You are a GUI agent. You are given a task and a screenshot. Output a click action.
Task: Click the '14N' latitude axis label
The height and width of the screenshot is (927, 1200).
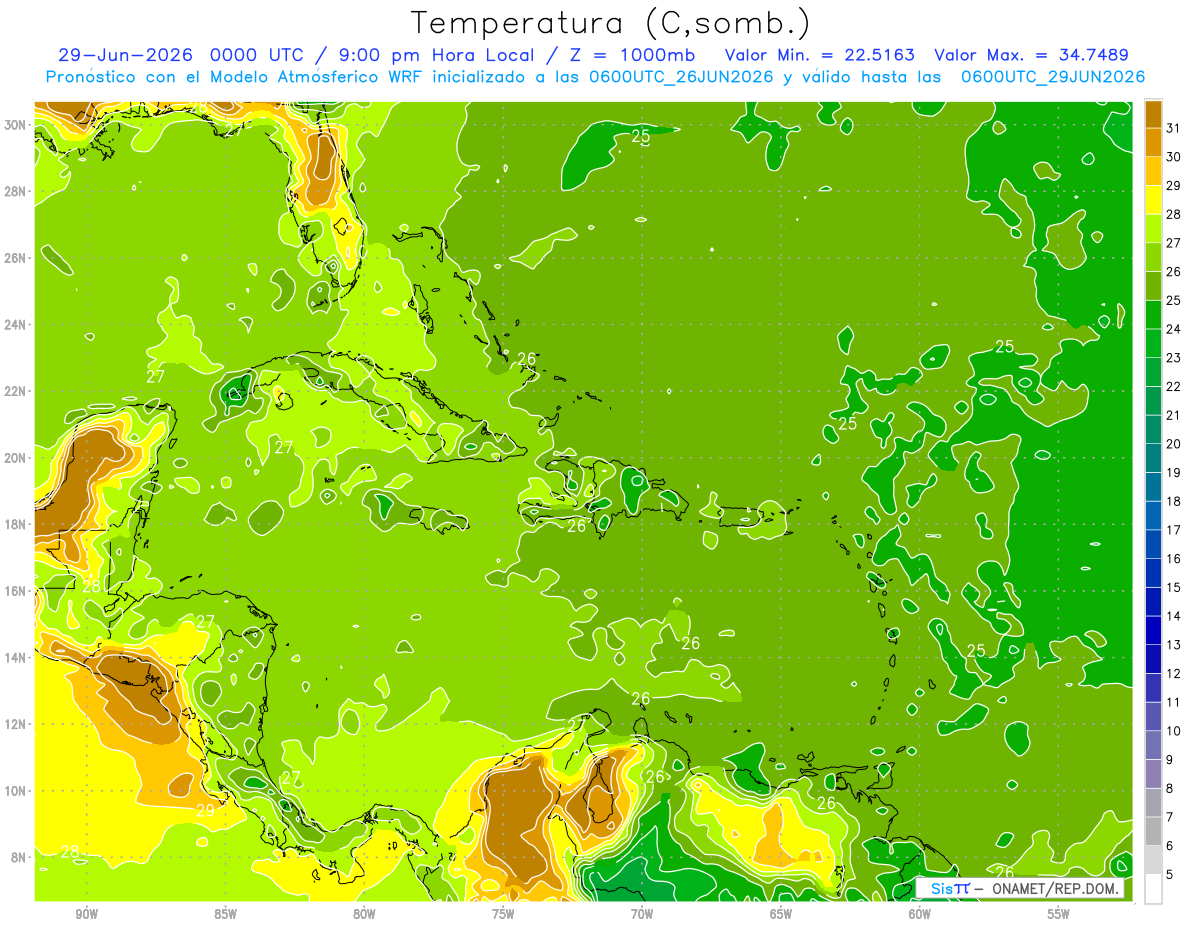coord(16,657)
